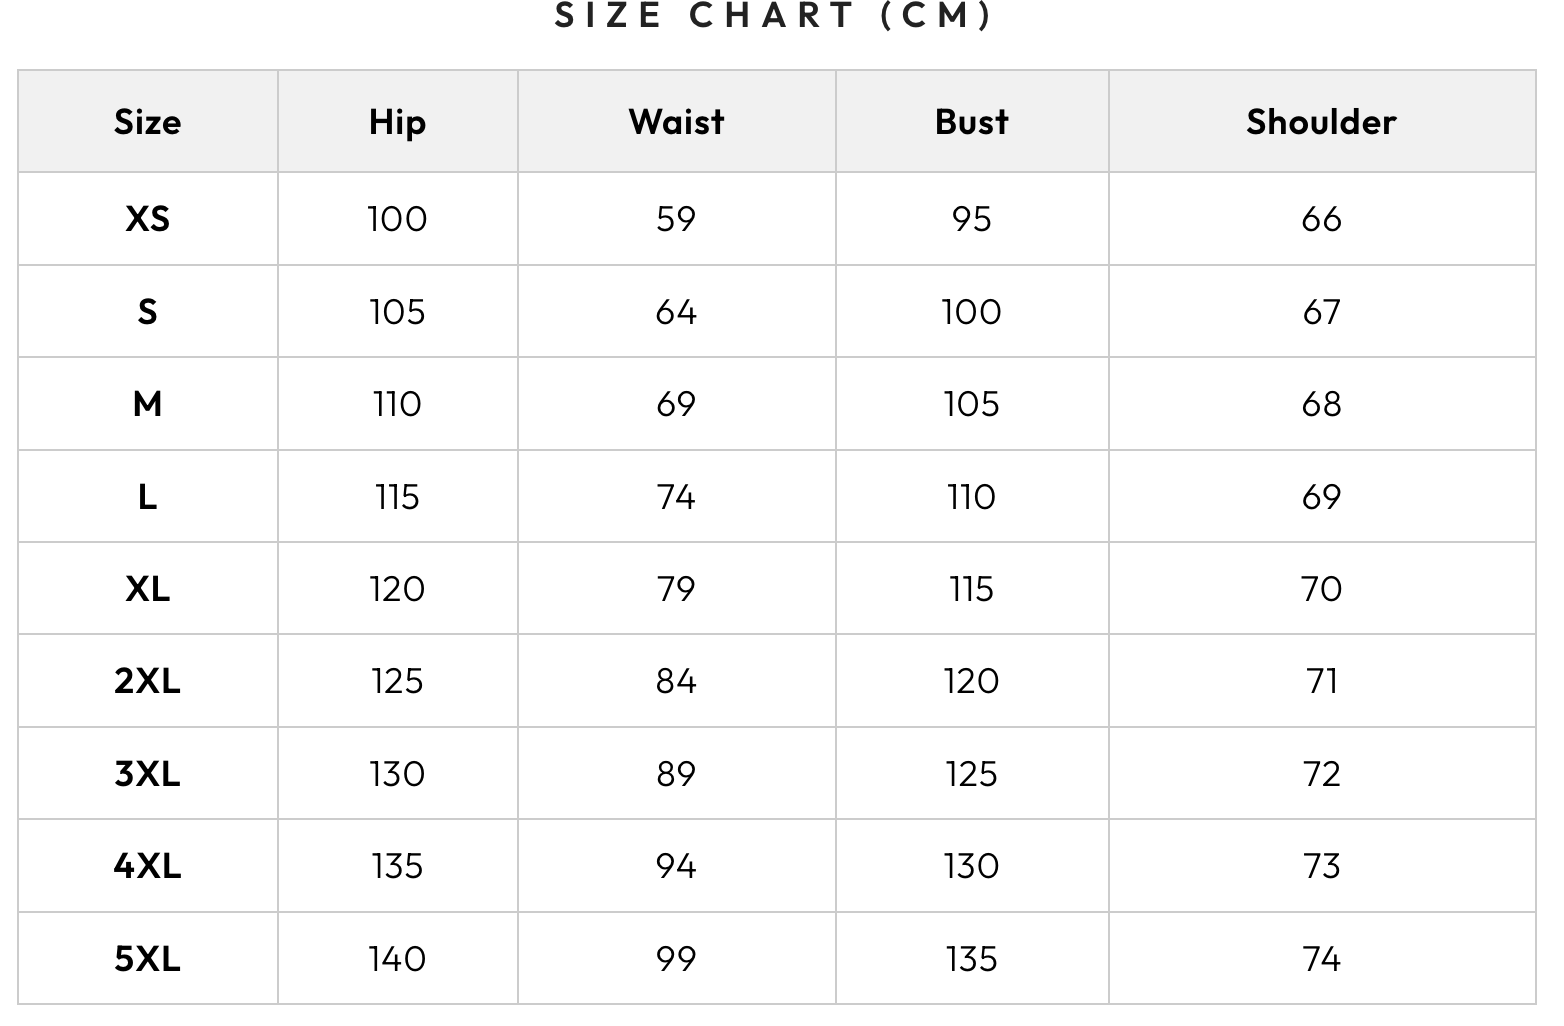
Task: Click the waist value 89 for 3XL
Action: [676, 774]
